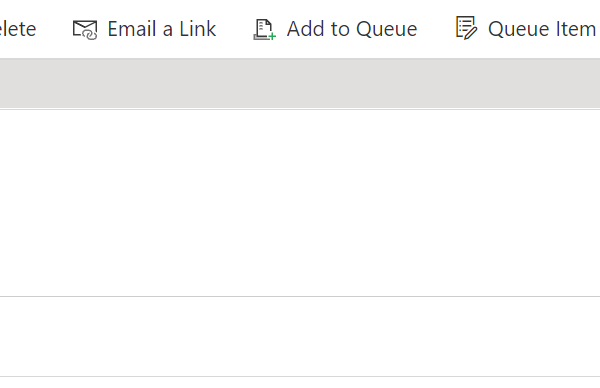Click the partially visible Delete command

coord(18,29)
